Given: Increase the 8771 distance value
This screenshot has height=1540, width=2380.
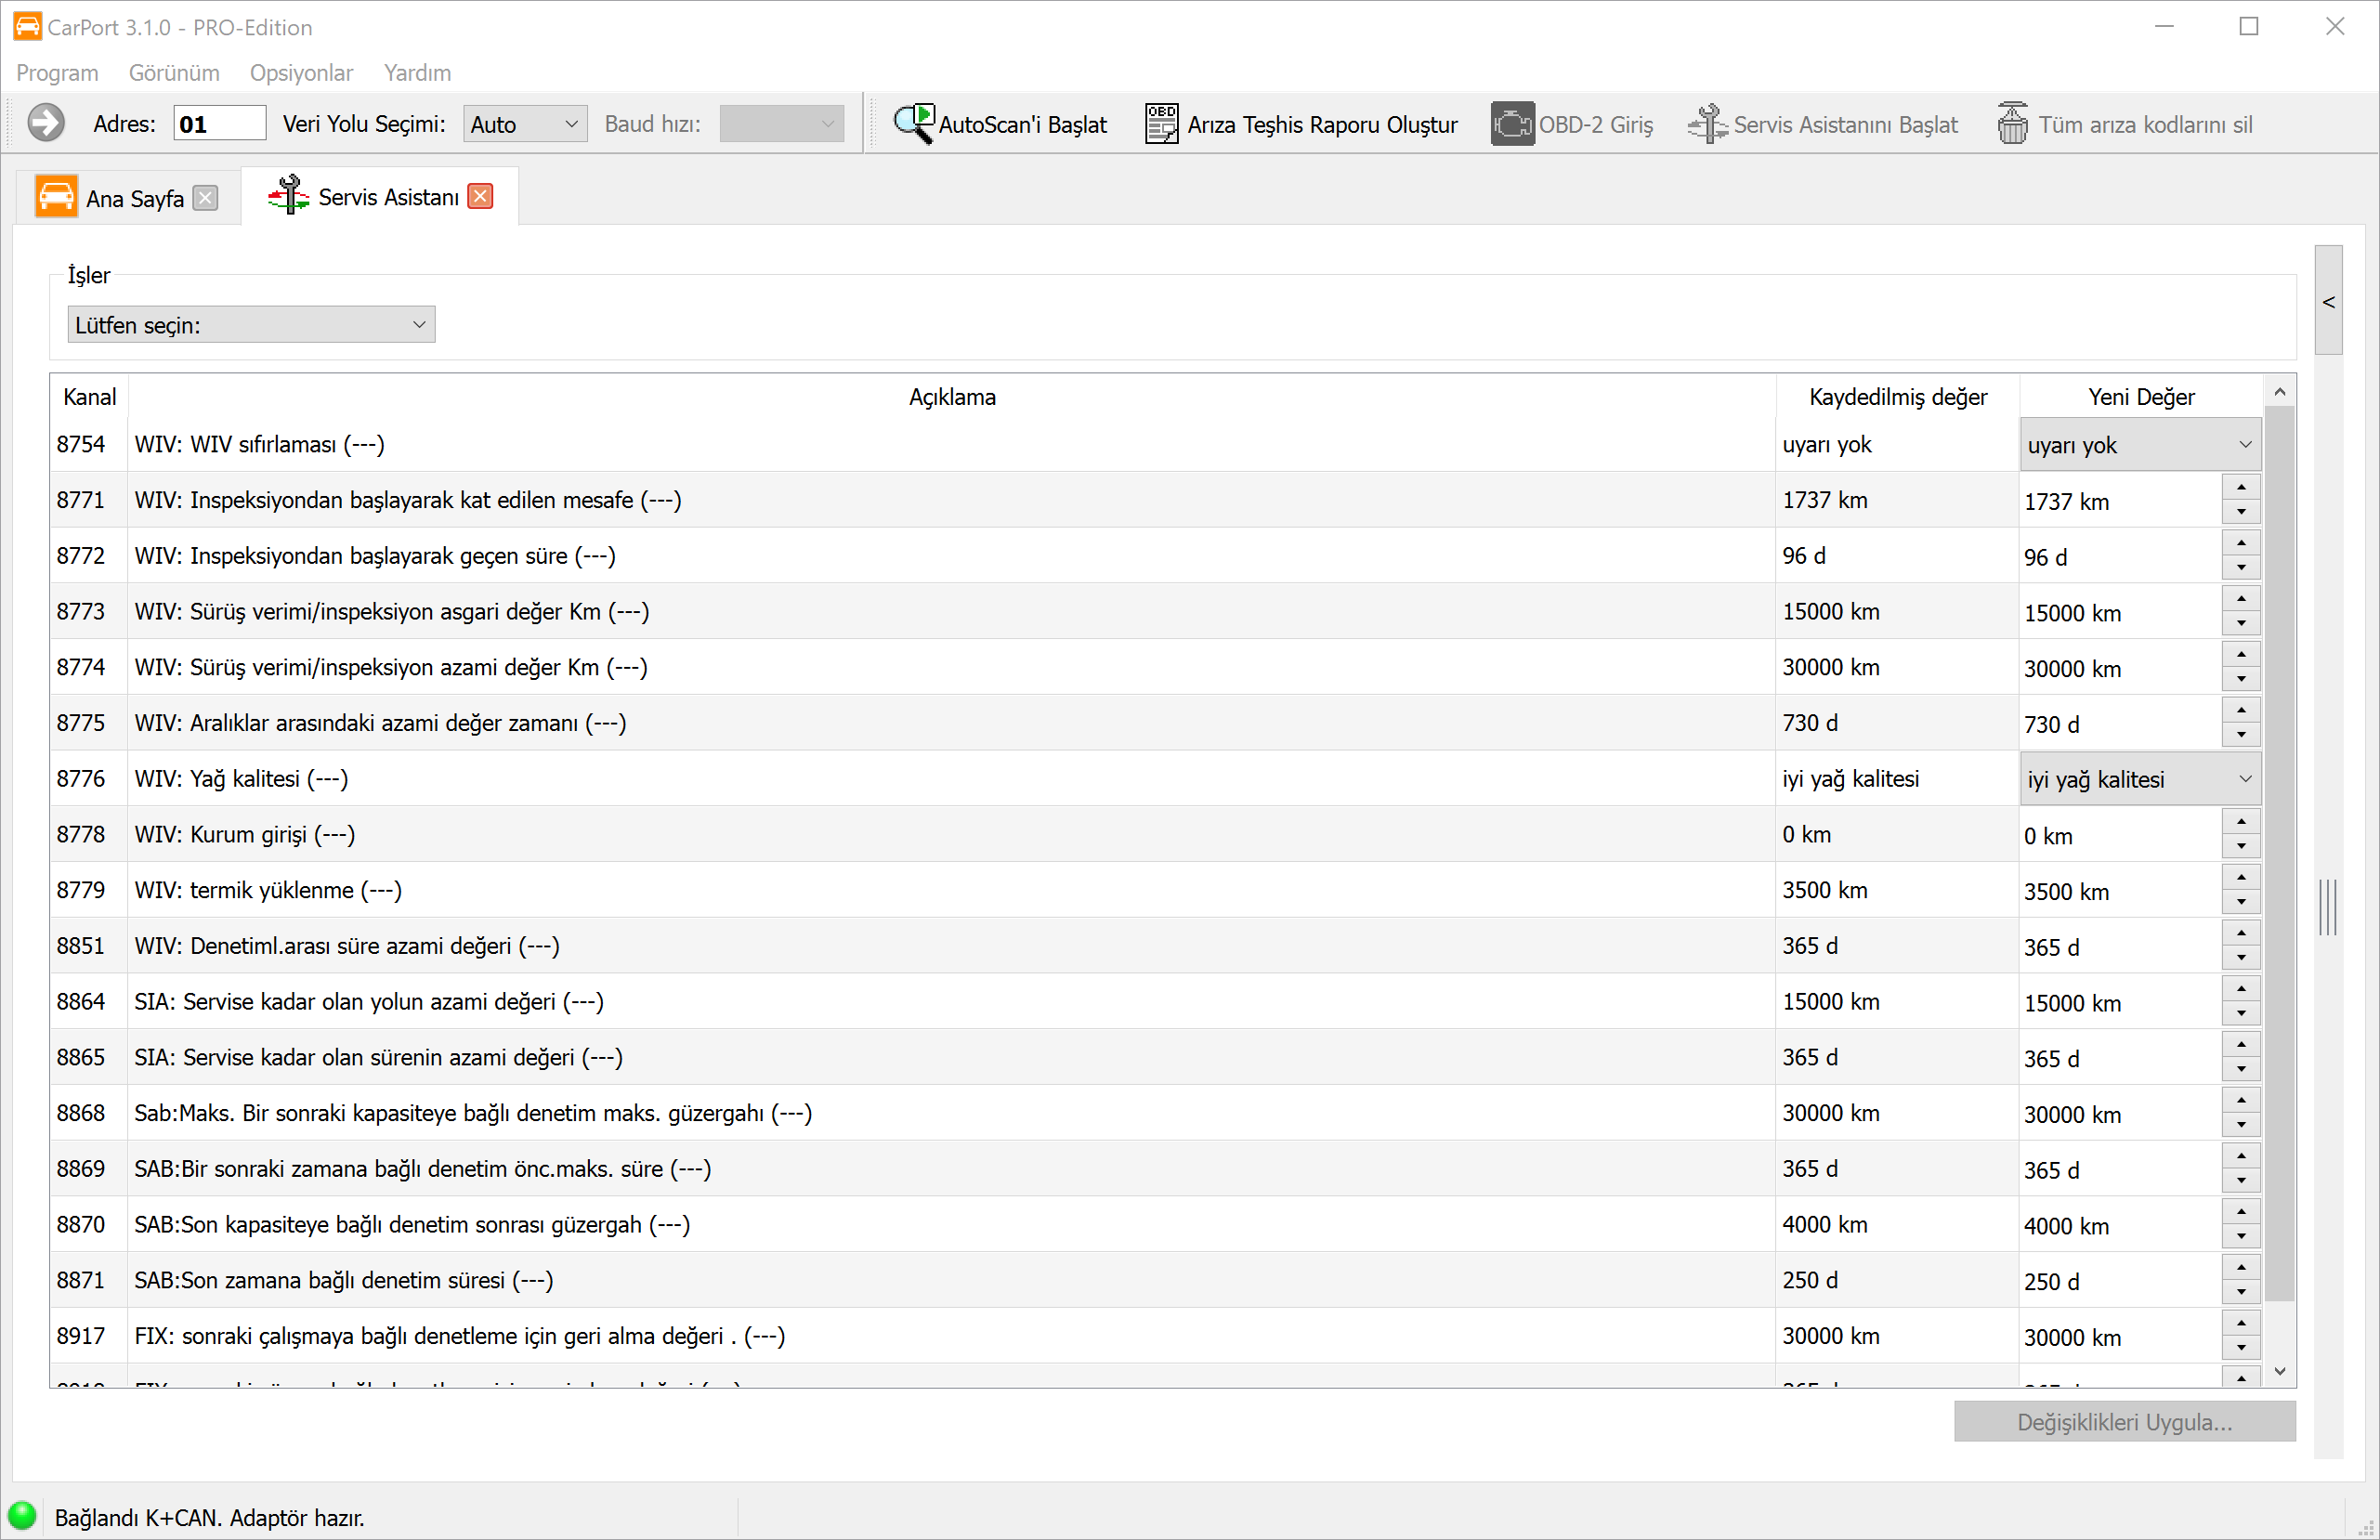Looking at the screenshot, I should coord(2241,487).
